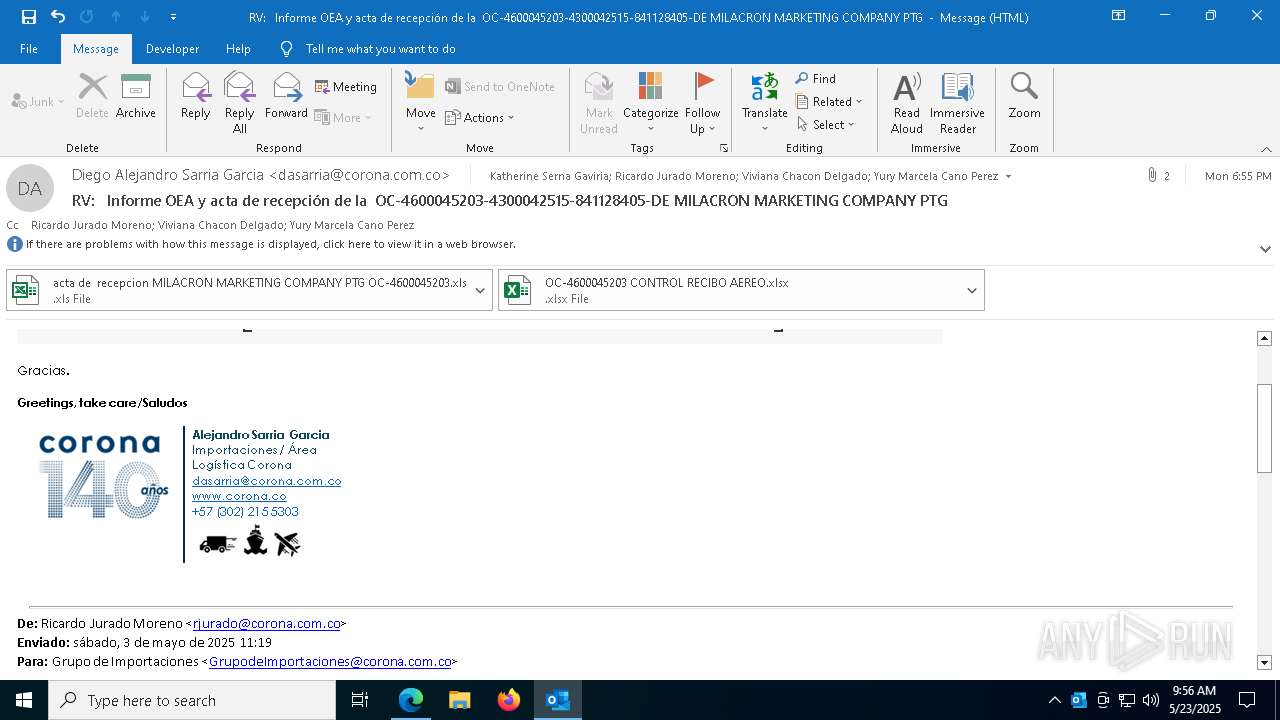Switch to the Developer tab
The width and height of the screenshot is (1280, 720).
172,49
